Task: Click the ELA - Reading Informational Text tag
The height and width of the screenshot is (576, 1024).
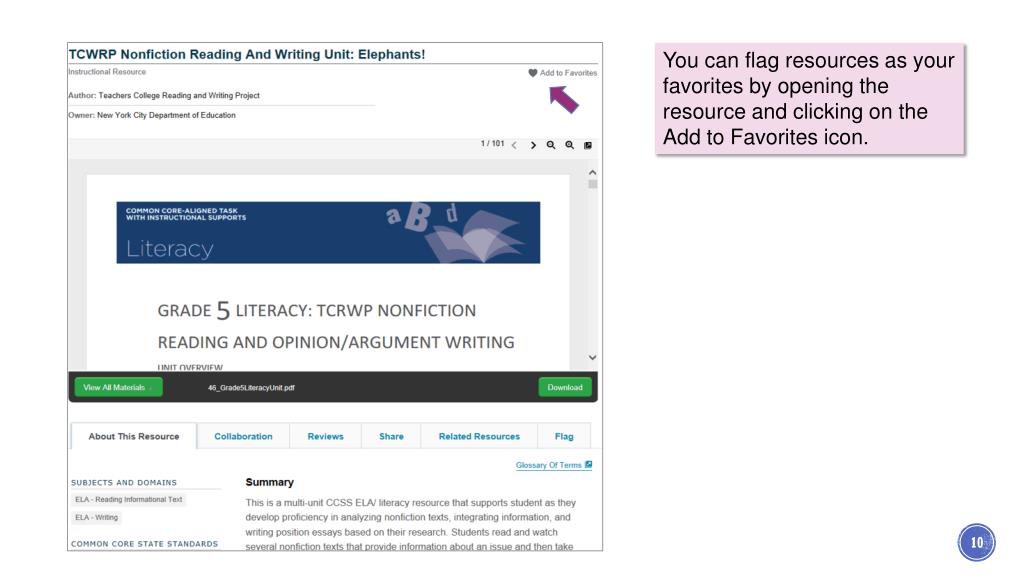Action: pos(129,500)
